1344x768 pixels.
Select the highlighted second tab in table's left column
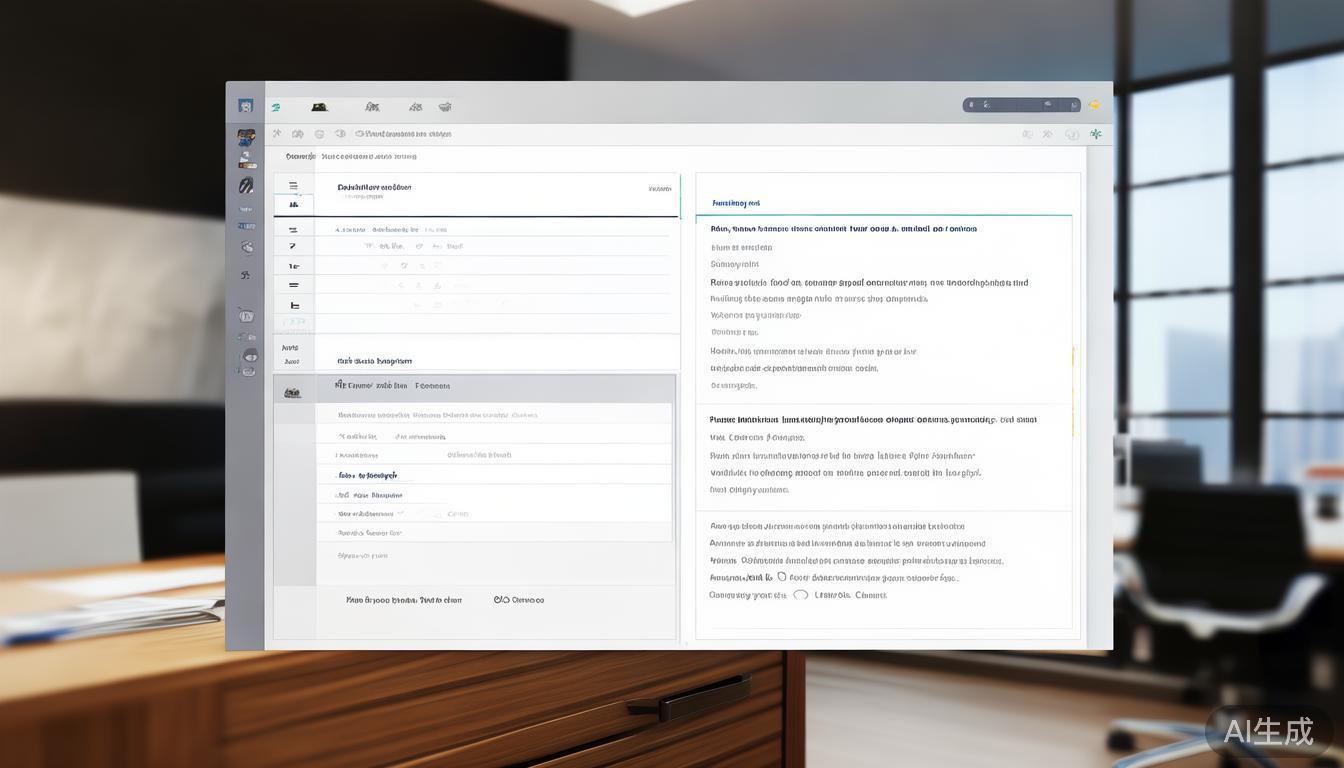tap(293, 205)
